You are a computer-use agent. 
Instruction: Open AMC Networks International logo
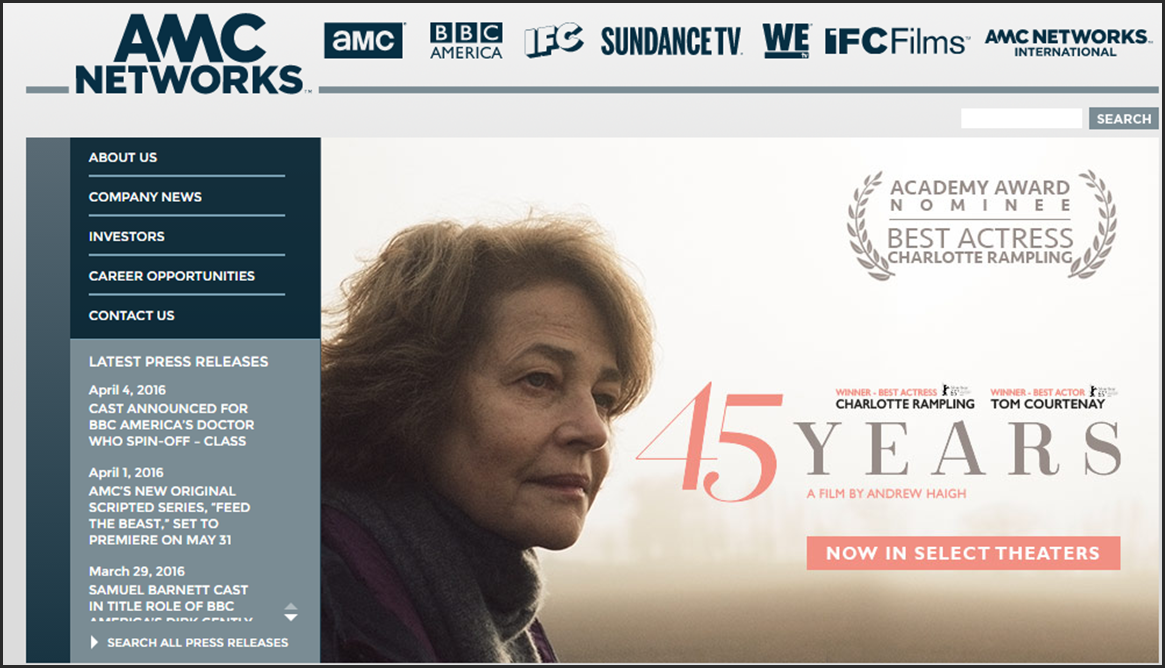pyautogui.click(x=1066, y=42)
